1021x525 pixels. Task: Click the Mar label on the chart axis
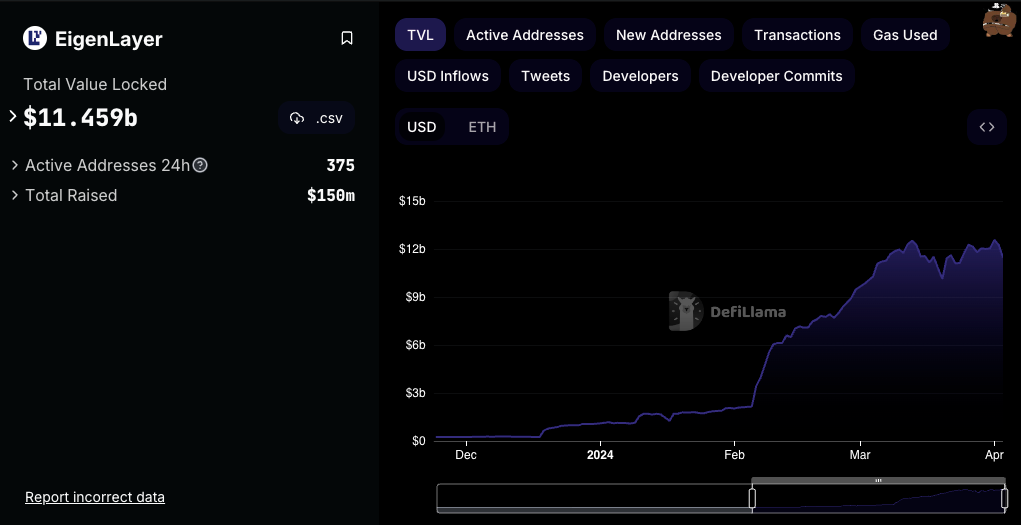click(861, 455)
